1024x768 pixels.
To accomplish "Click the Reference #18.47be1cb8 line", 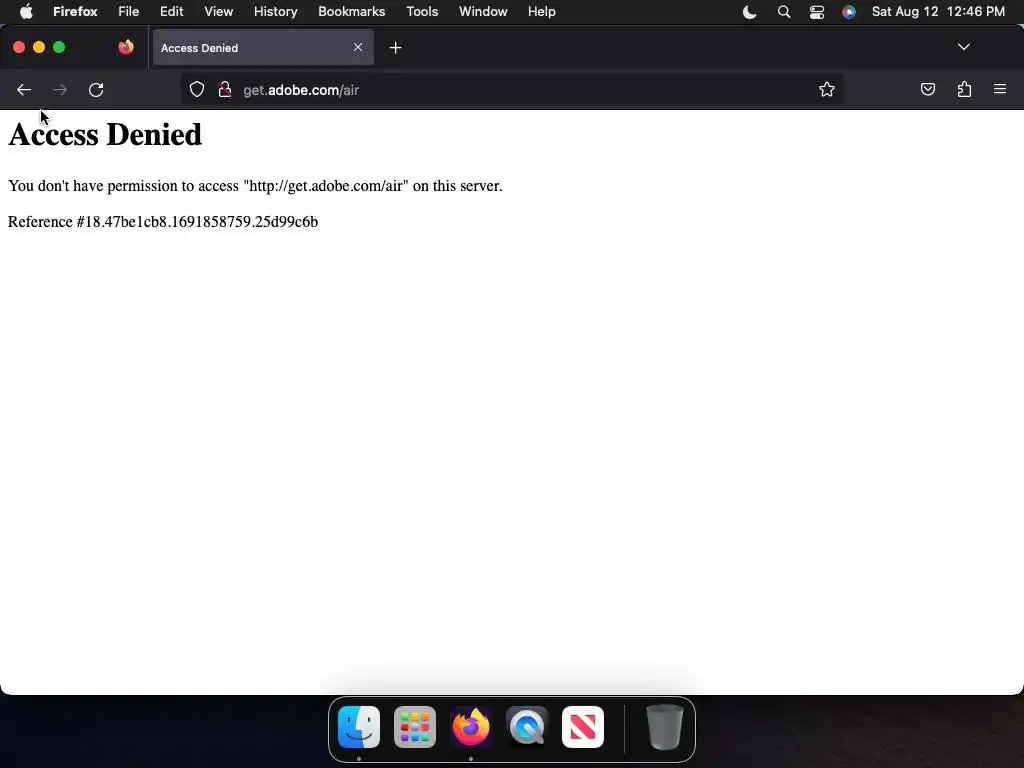I will pyautogui.click(x=163, y=222).
